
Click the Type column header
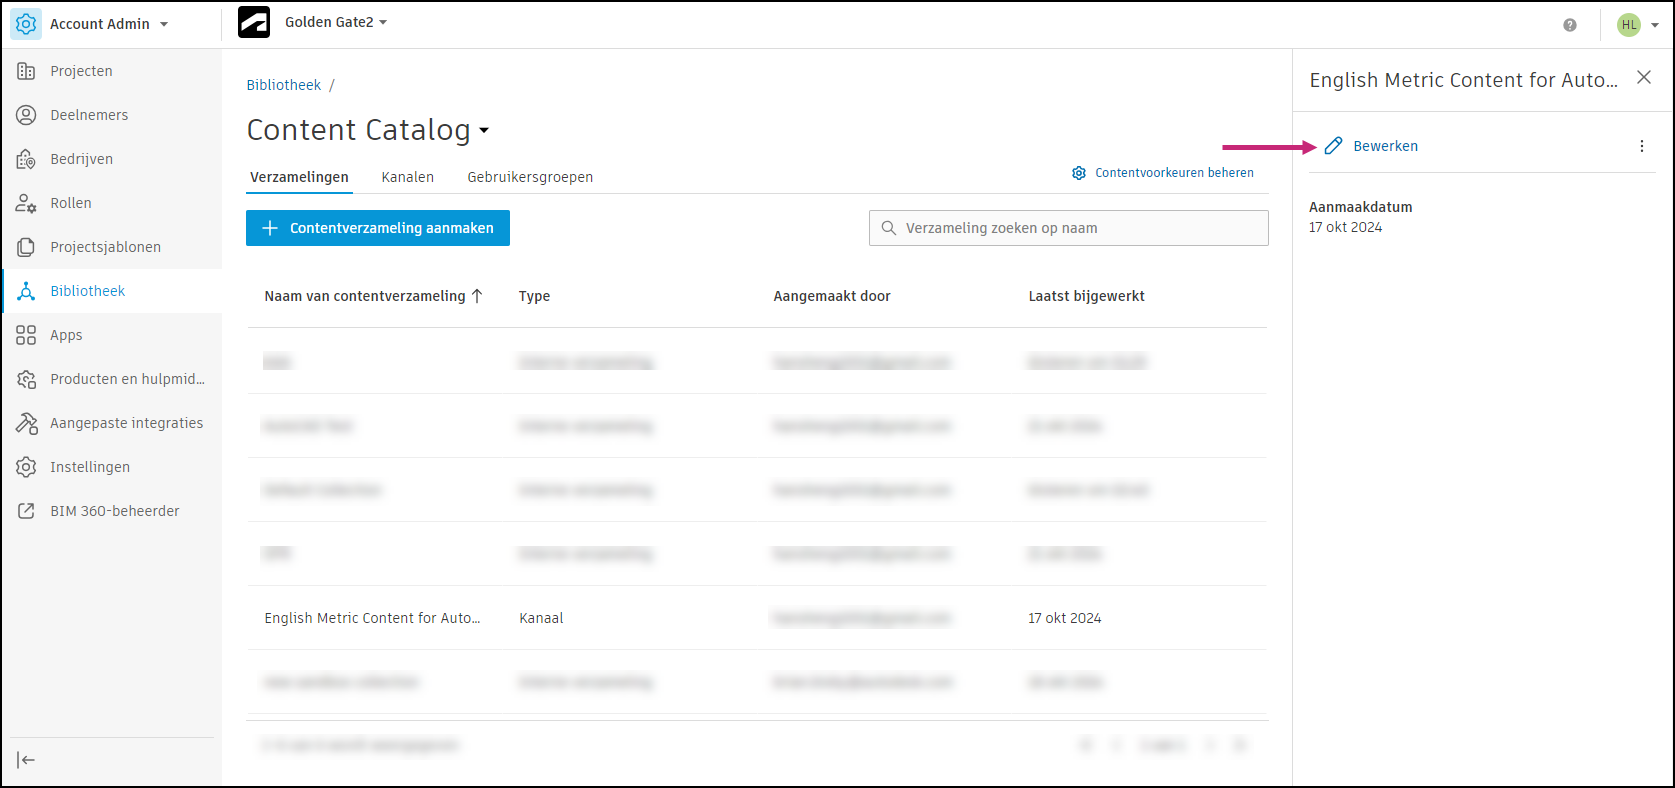pyautogui.click(x=534, y=296)
